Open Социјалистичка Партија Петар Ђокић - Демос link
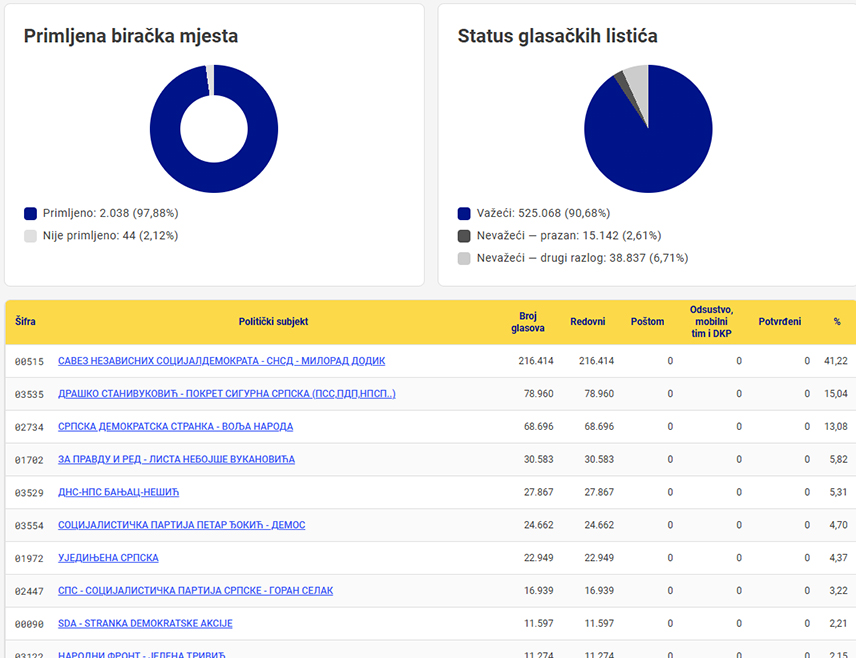This screenshot has height=658, width=856. 181,525
